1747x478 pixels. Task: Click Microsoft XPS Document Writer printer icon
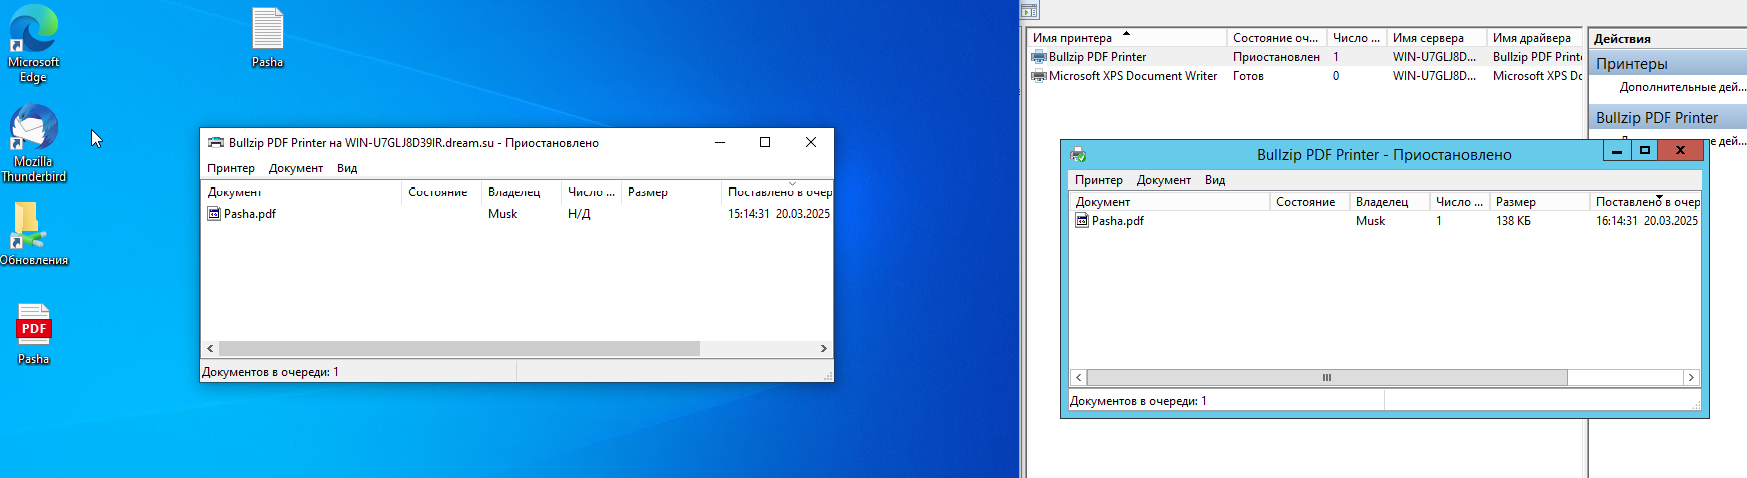[x=1039, y=76]
